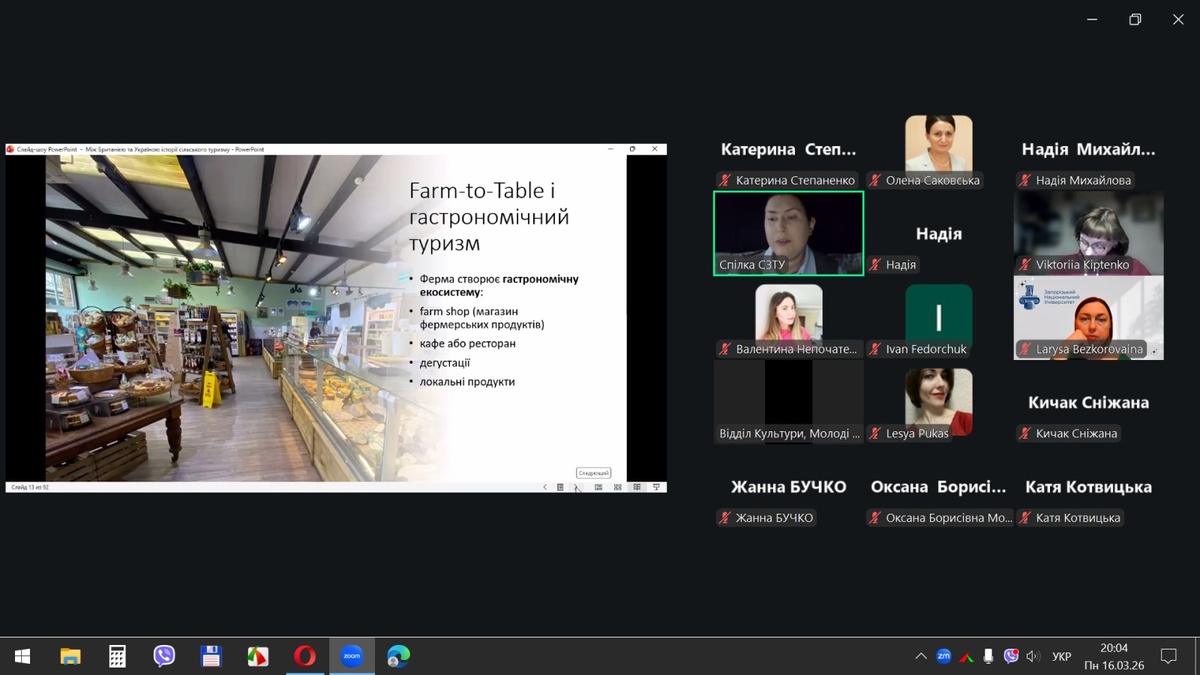Click the previous slide arrow in PowerPoint

[545, 487]
